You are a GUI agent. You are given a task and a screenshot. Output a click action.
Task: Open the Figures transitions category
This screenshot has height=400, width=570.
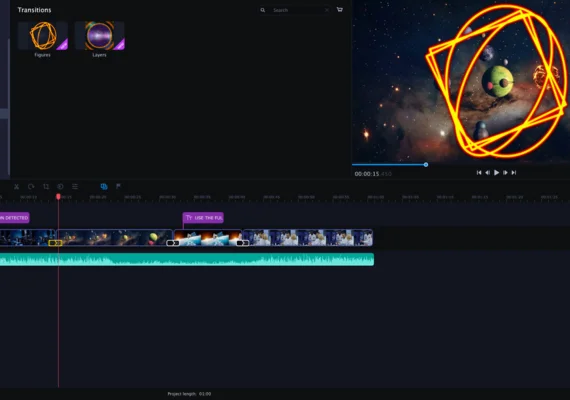click(43, 39)
